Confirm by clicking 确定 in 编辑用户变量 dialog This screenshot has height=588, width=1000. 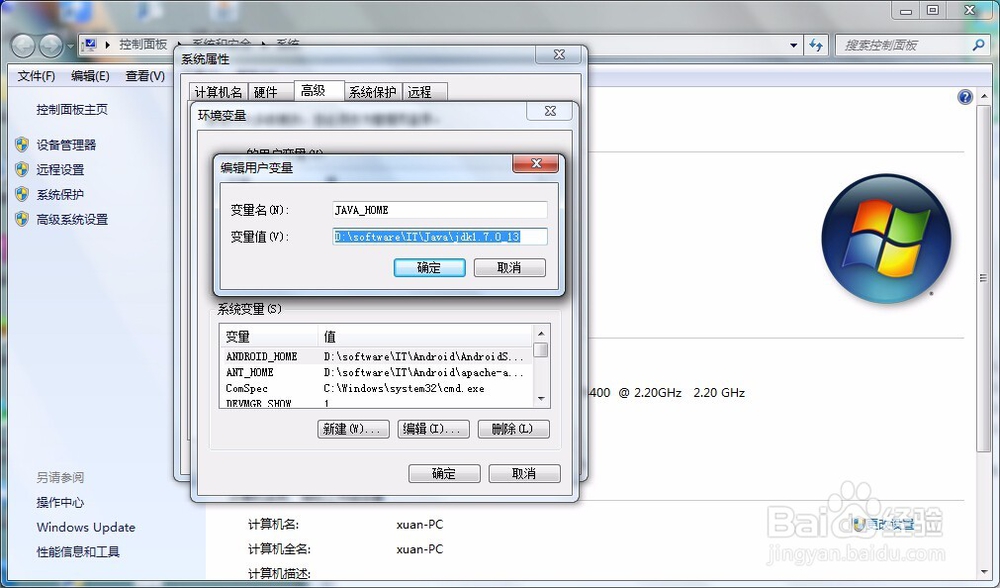(x=429, y=267)
